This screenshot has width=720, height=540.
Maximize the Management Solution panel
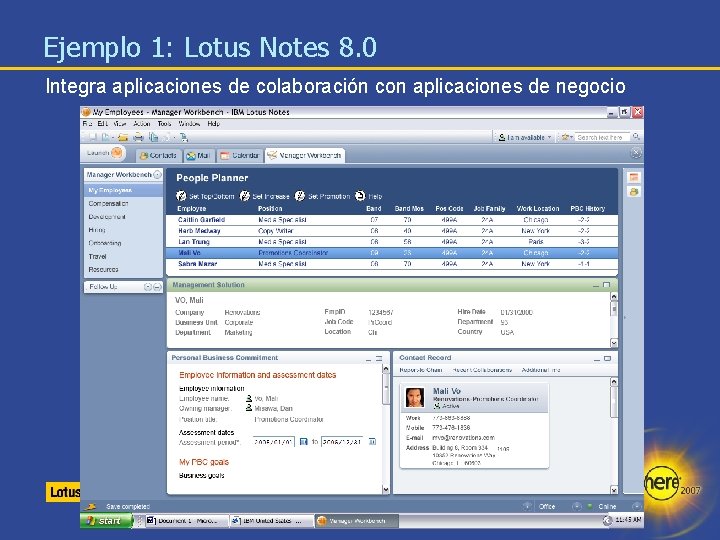pyautogui.click(x=607, y=285)
